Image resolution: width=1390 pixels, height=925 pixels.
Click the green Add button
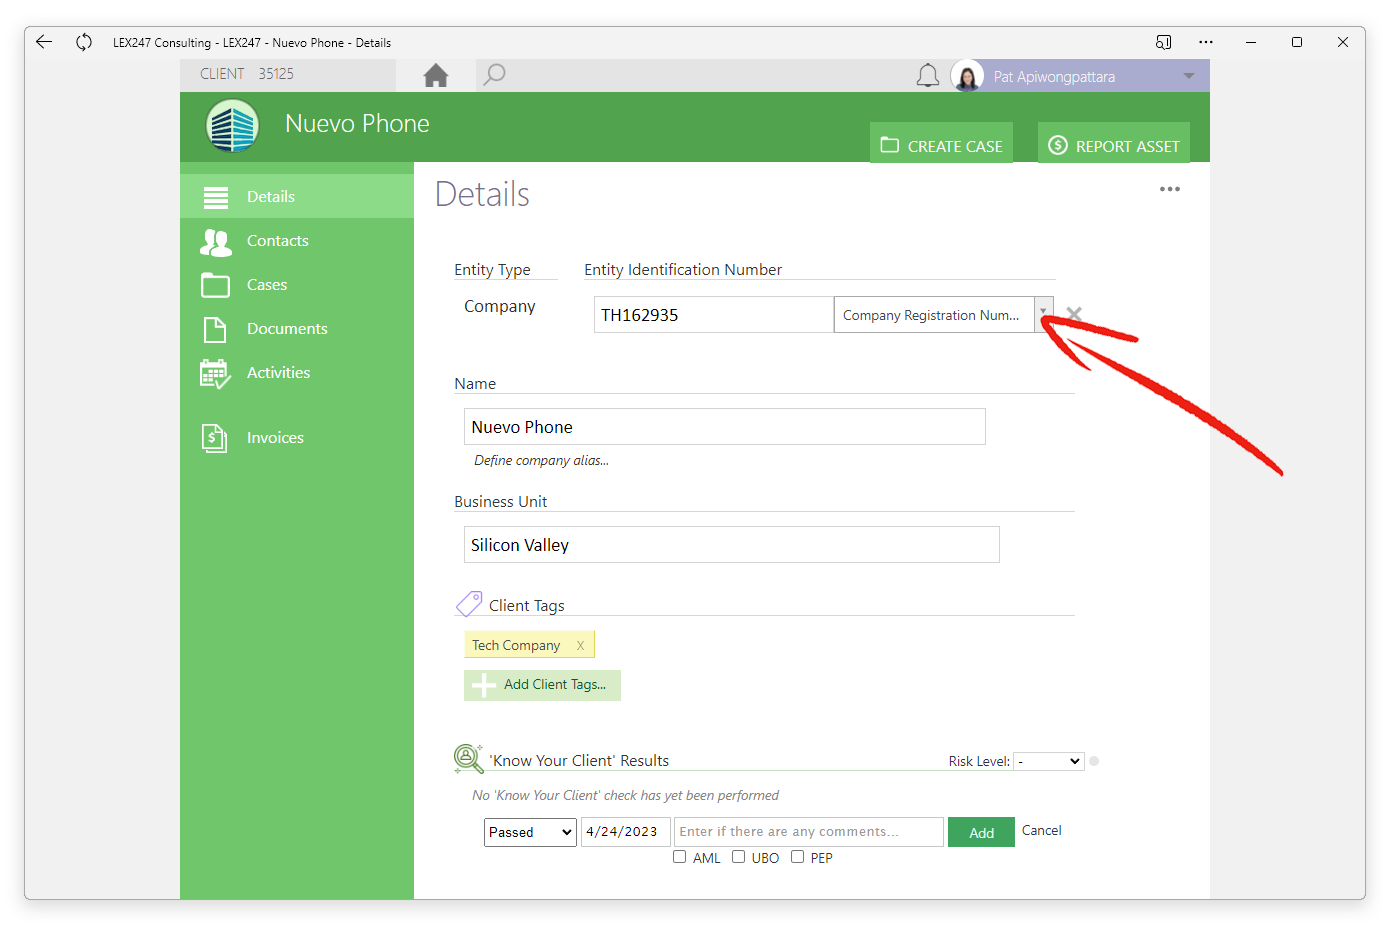(981, 832)
